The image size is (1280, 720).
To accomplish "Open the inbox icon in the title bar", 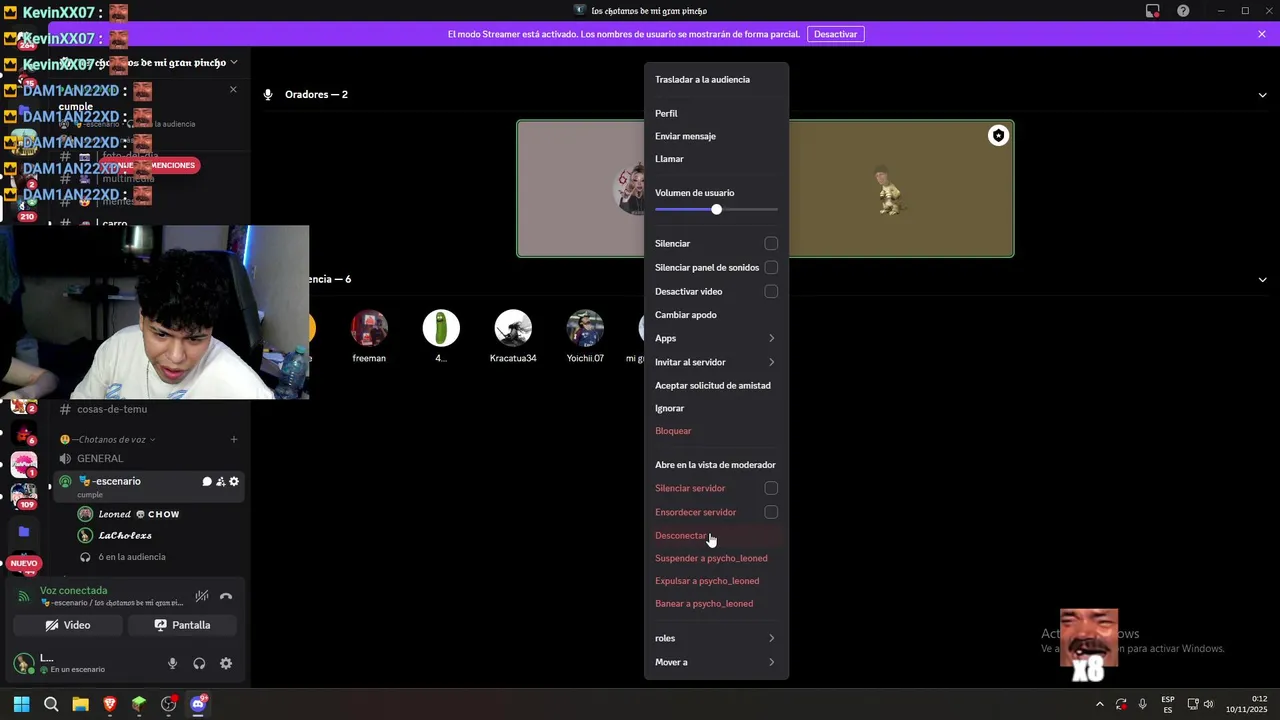I will [1153, 11].
